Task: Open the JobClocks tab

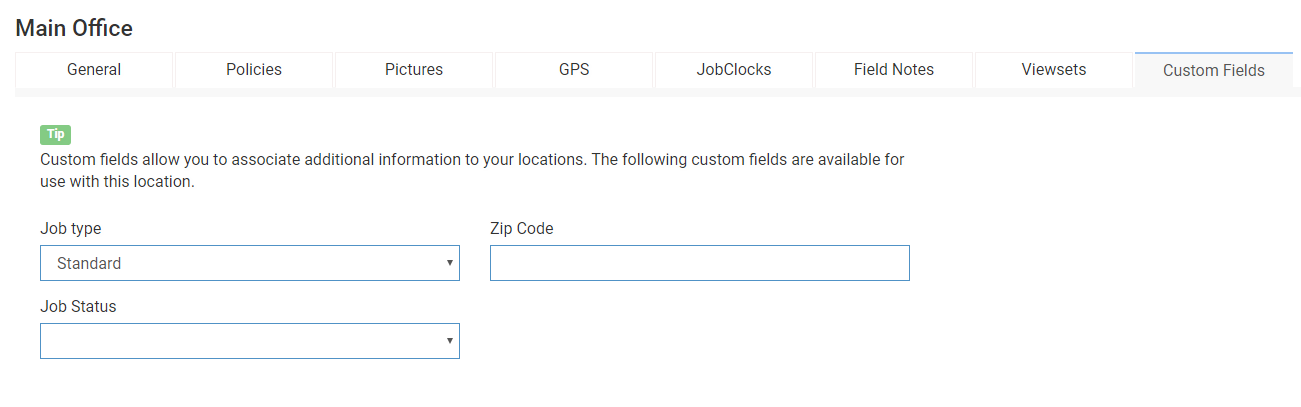Action: coord(734,70)
